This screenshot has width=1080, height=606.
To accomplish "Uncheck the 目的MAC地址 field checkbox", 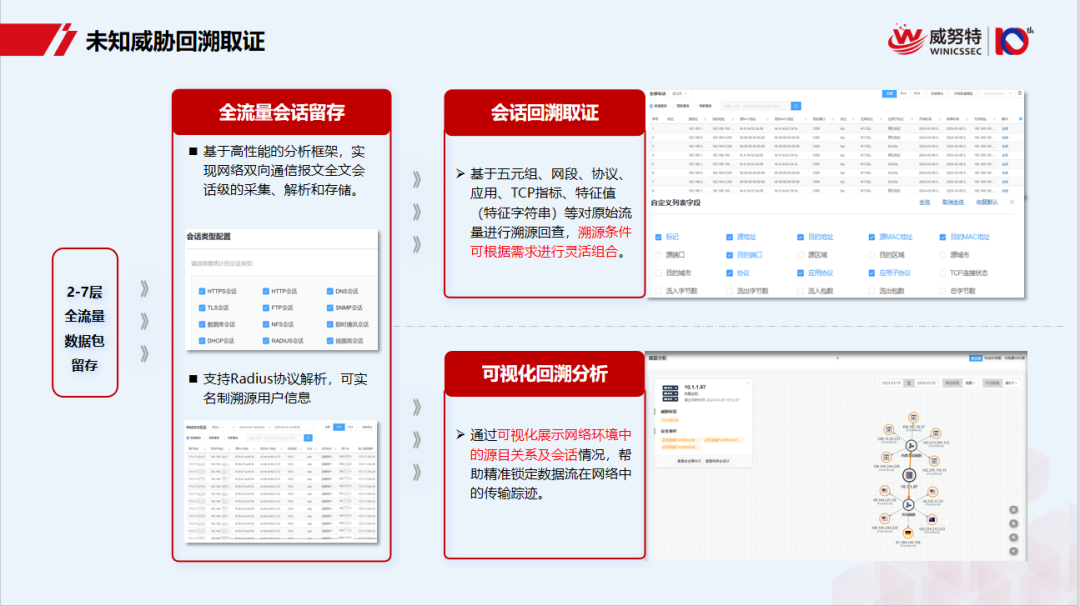I will 943,237.
